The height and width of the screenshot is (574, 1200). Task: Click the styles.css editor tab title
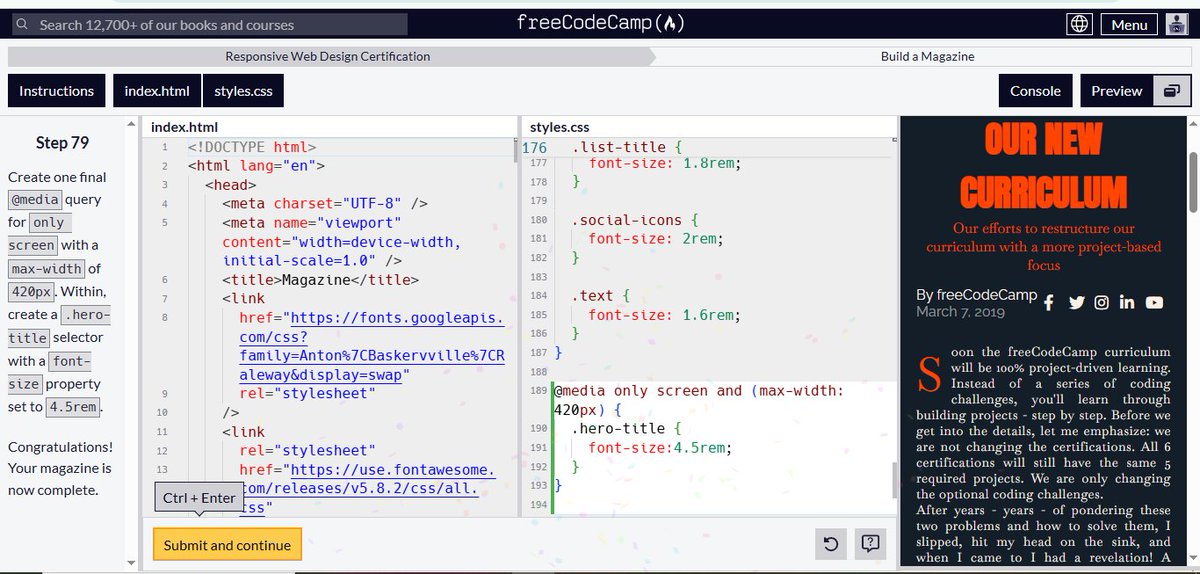pos(560,127)
